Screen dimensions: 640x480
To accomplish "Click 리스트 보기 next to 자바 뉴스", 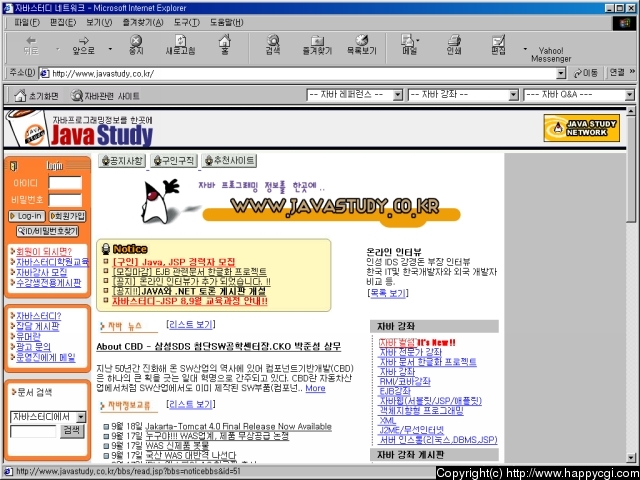I will pos(191,324).
